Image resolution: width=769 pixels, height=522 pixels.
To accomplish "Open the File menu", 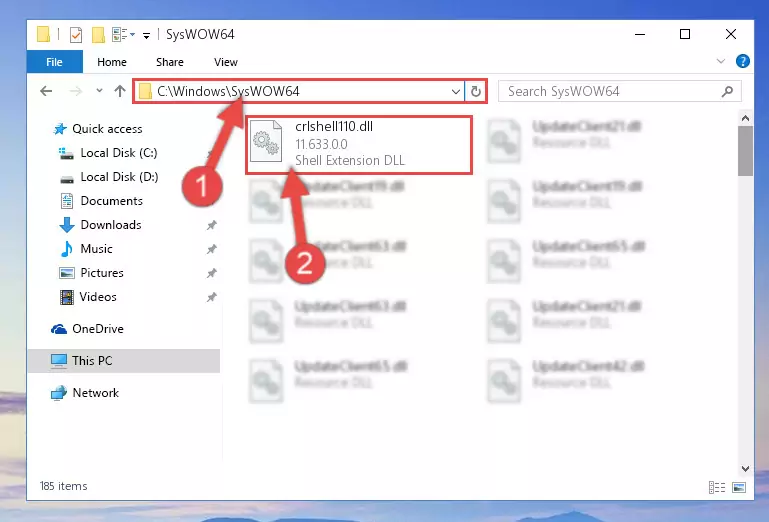I will pyautogui.click(x=54, y=62).
